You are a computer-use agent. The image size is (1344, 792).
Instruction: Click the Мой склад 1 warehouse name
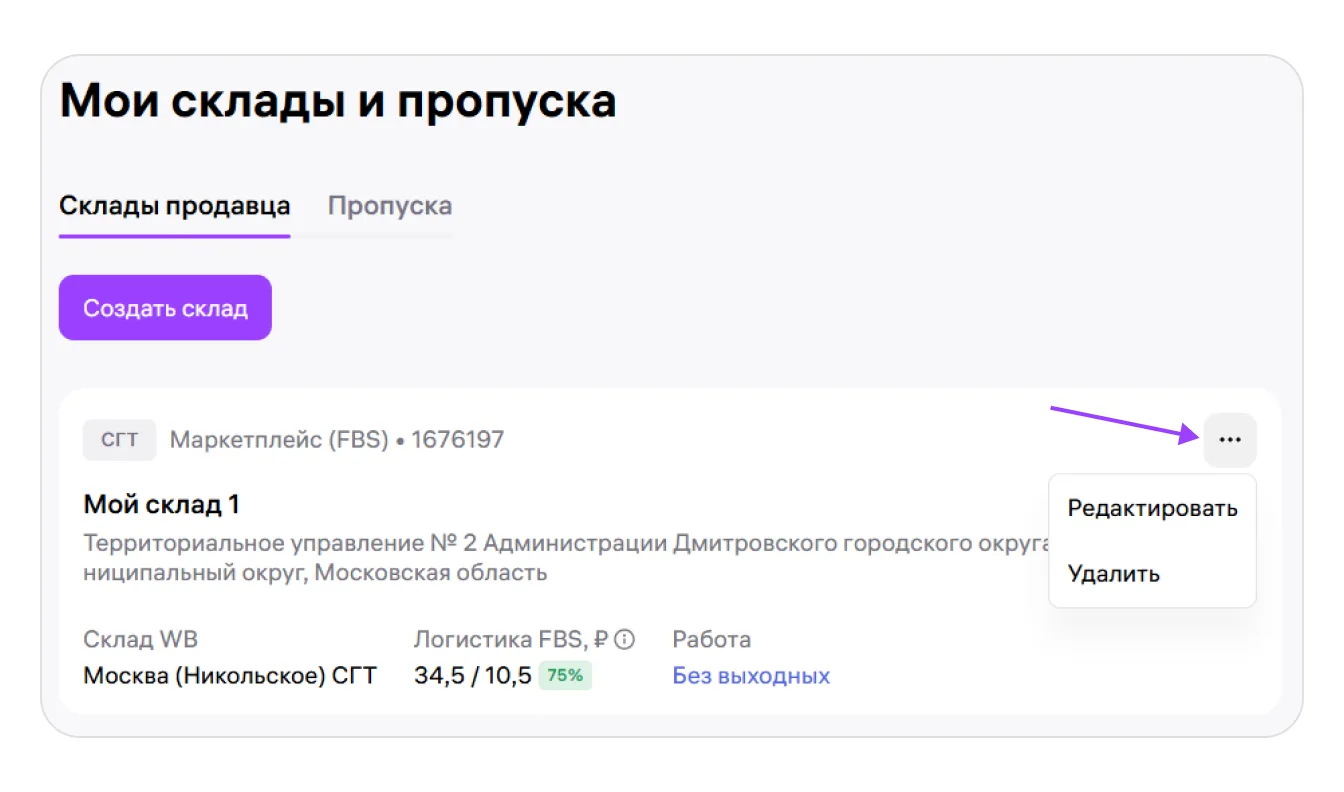coord(161,504)
